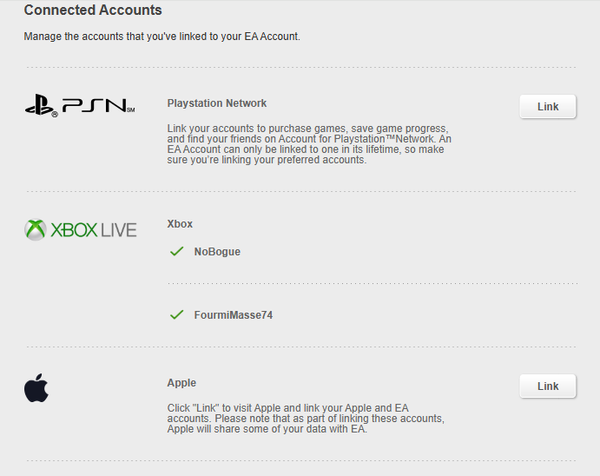Image resolution: width=600 pixels, height=476 pixels.
Task: Link the Playstation Network account
Action: (x=547, y=106)
